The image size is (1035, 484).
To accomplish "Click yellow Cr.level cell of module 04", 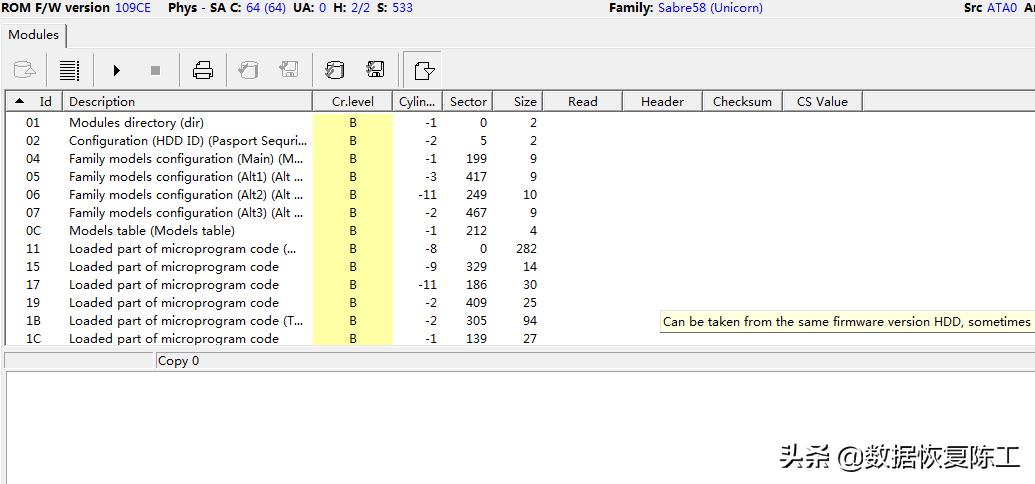I will click(x=353, y=159).
